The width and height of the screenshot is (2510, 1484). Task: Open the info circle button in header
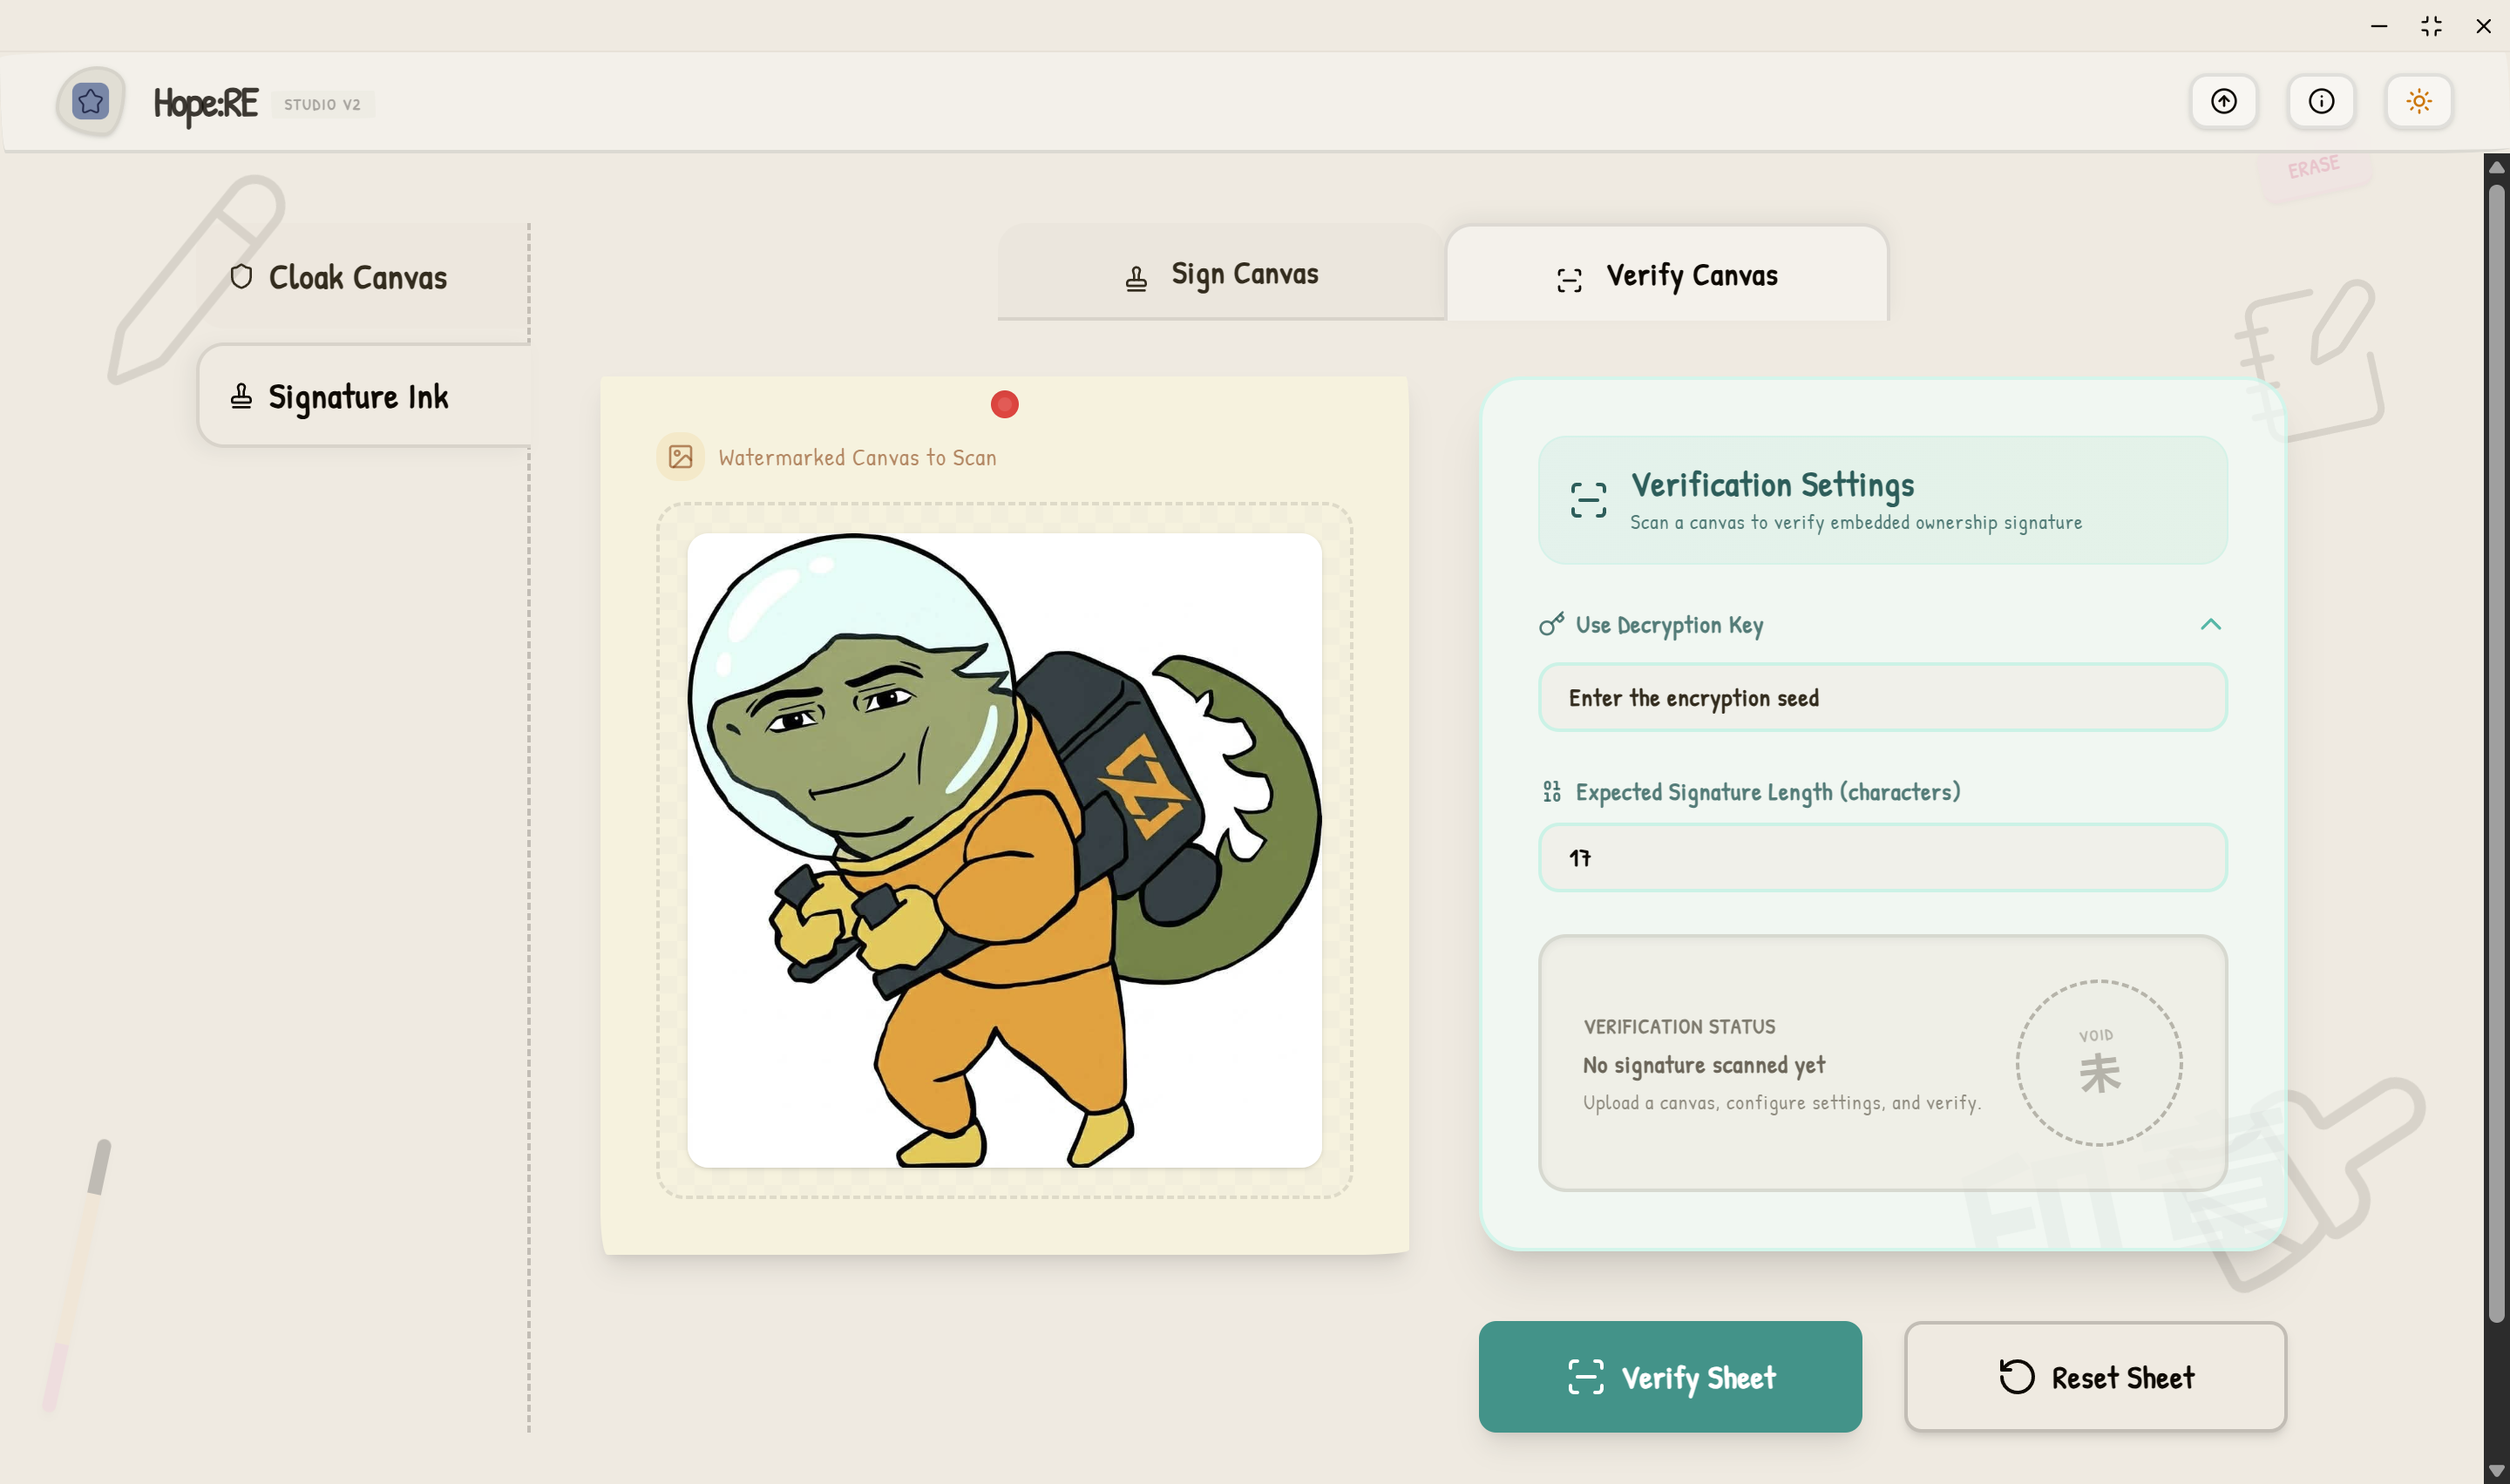coord(2321,101)
